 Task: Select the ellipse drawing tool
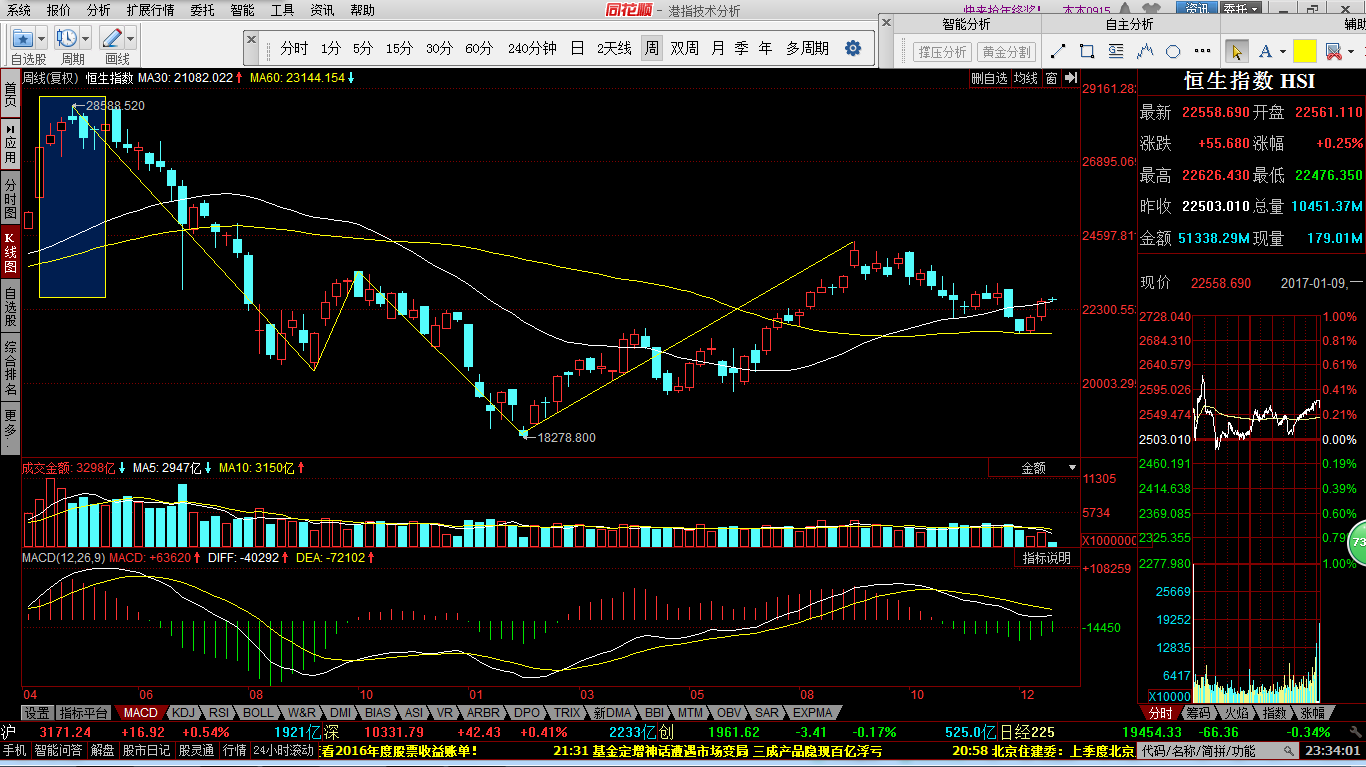(x=1174, y=51)
